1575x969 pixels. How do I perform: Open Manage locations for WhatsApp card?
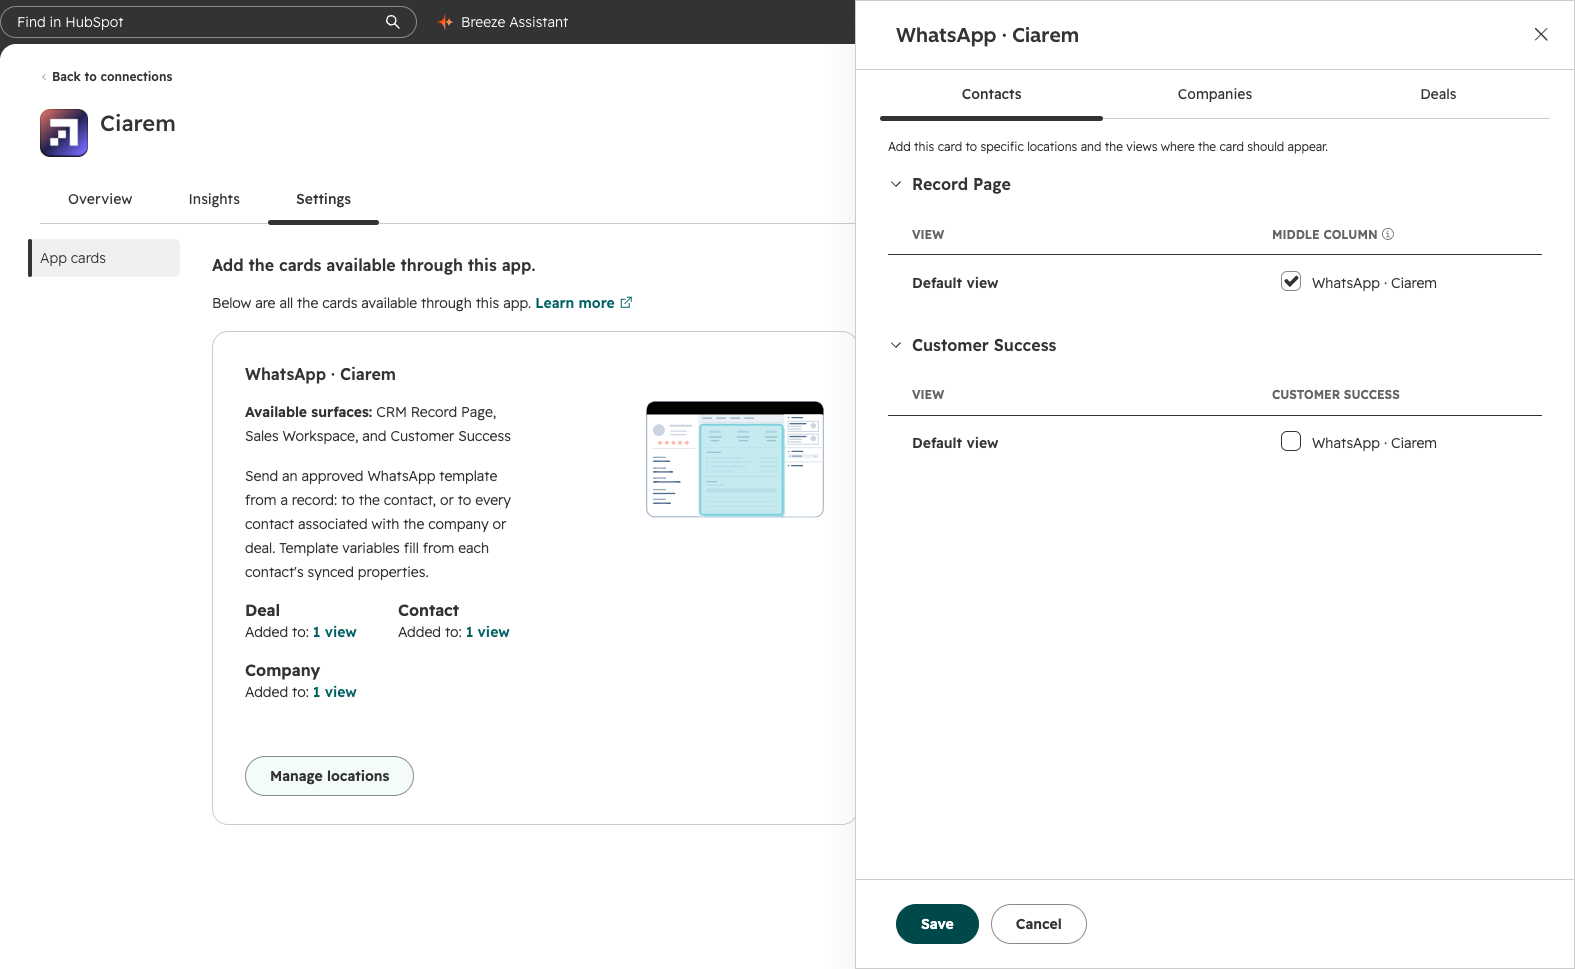329,776
